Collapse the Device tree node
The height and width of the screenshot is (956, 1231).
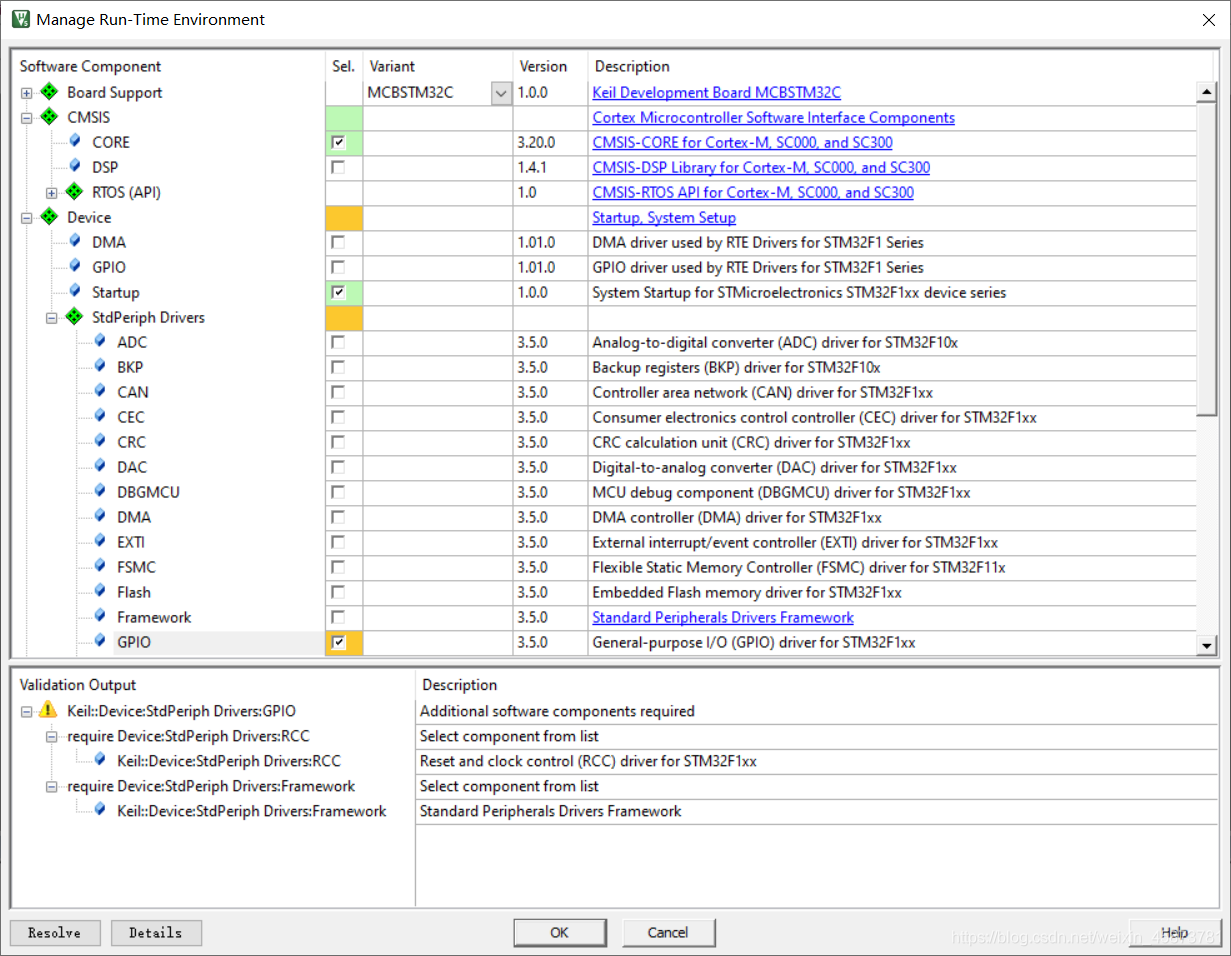pos(27,218)
